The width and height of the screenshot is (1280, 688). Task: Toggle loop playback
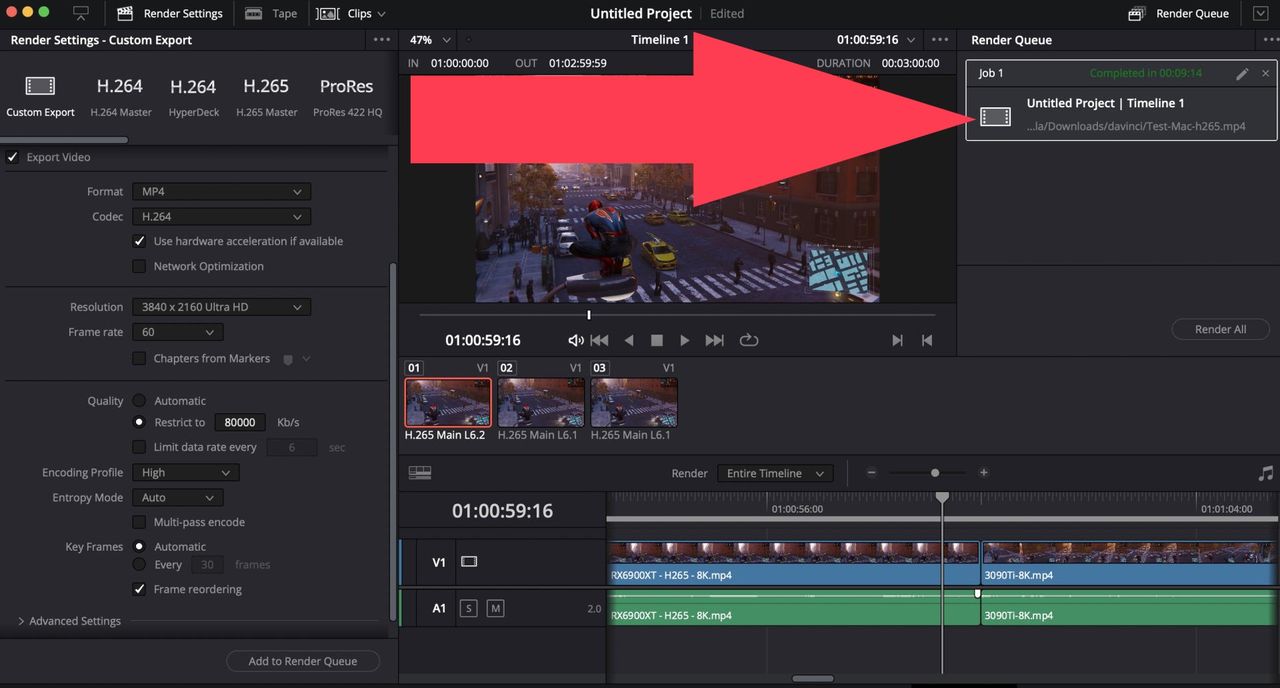point(748,340)
